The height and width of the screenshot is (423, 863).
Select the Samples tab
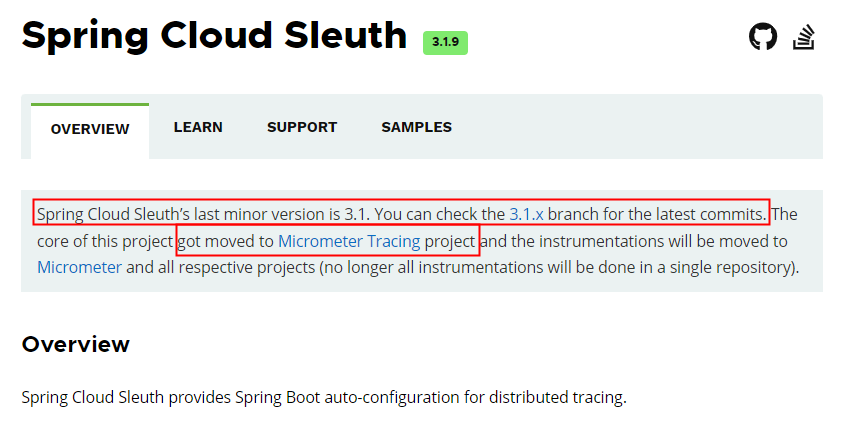point(417,127)
